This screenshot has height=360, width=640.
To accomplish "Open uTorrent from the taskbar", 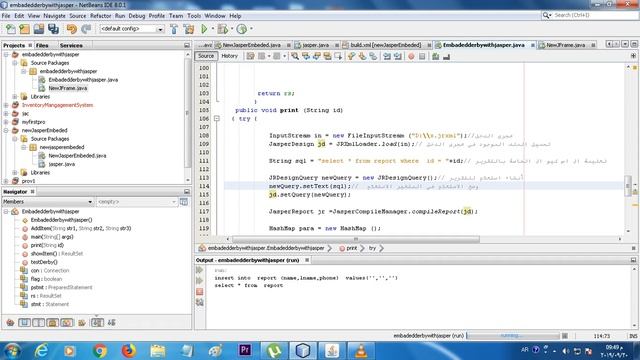I will click(274, 351).
